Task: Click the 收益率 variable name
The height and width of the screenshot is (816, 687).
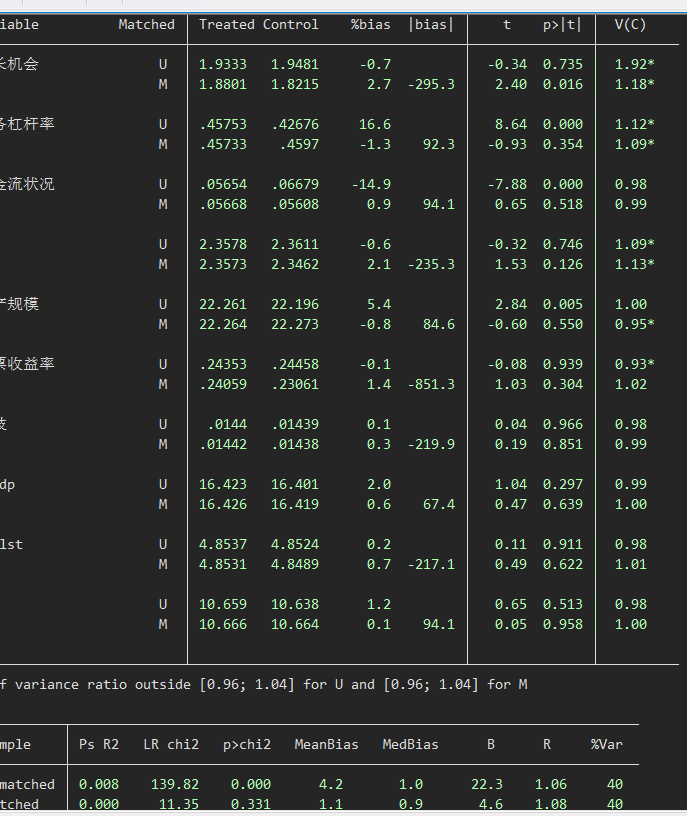Action: click(x=27, y=364)
